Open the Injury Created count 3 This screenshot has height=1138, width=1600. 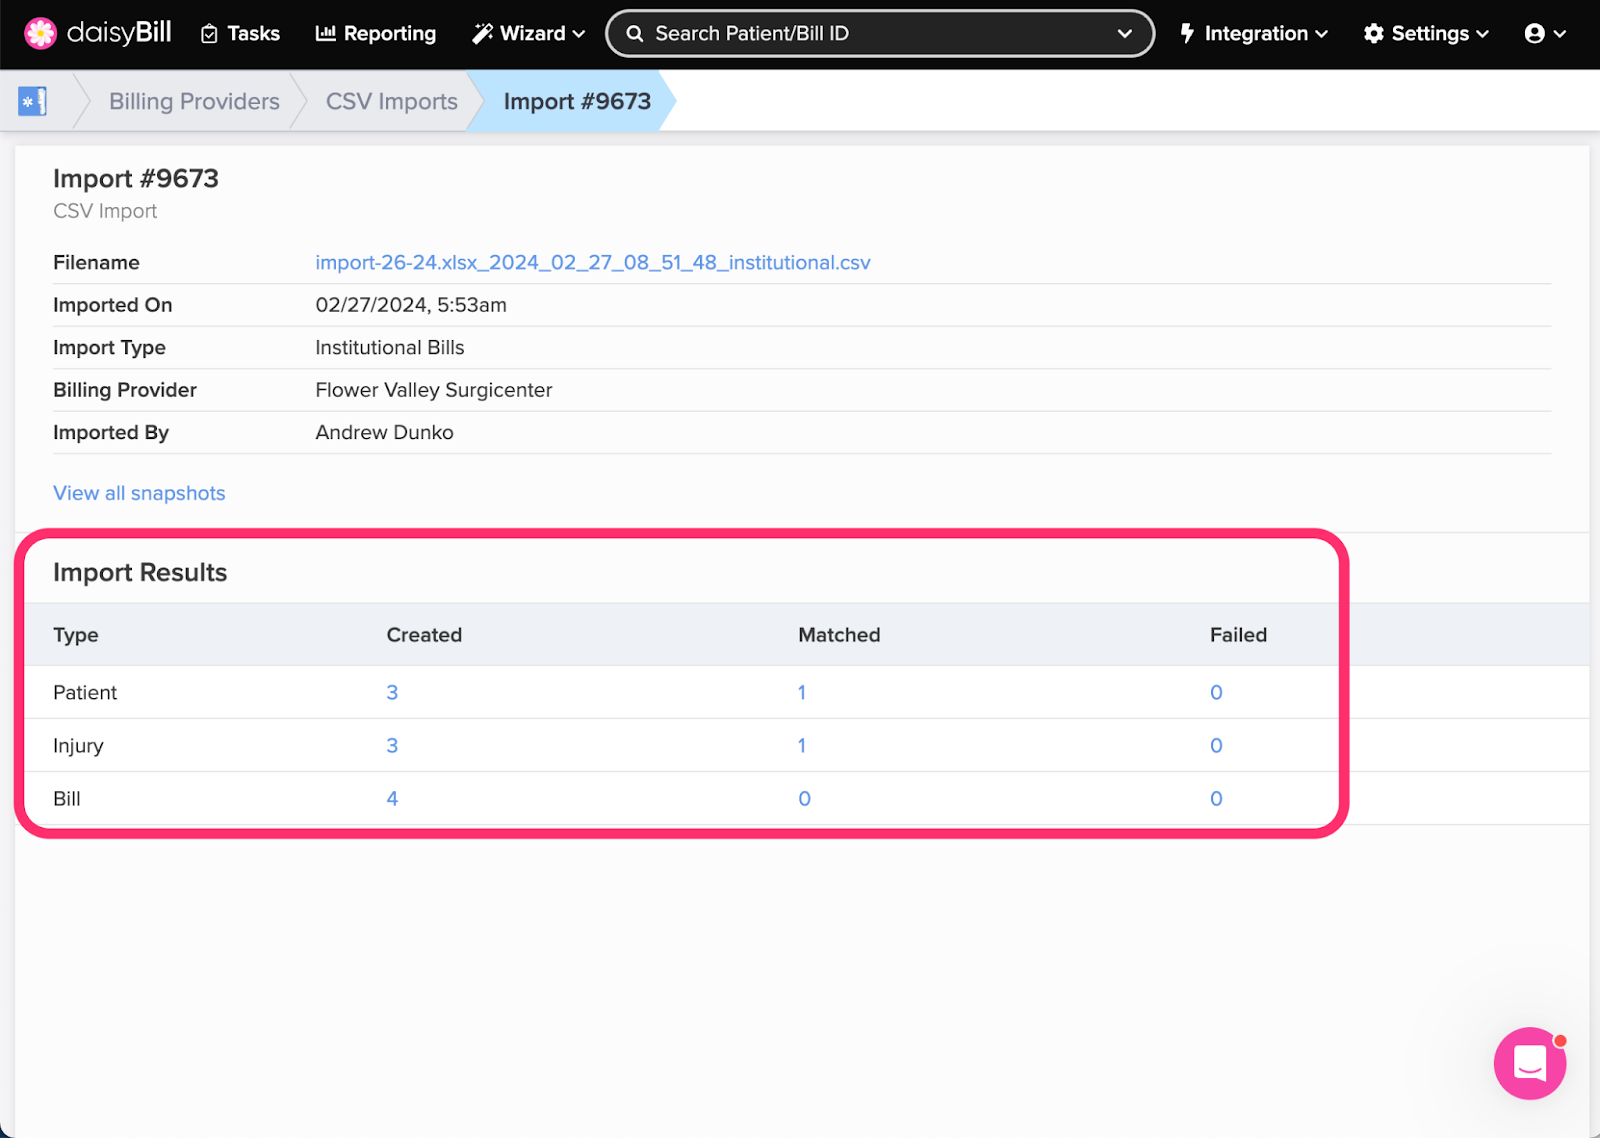(392, 745)
